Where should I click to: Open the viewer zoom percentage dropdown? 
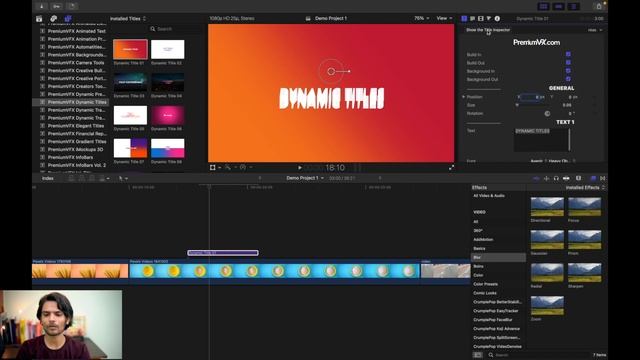click(422, 18)
